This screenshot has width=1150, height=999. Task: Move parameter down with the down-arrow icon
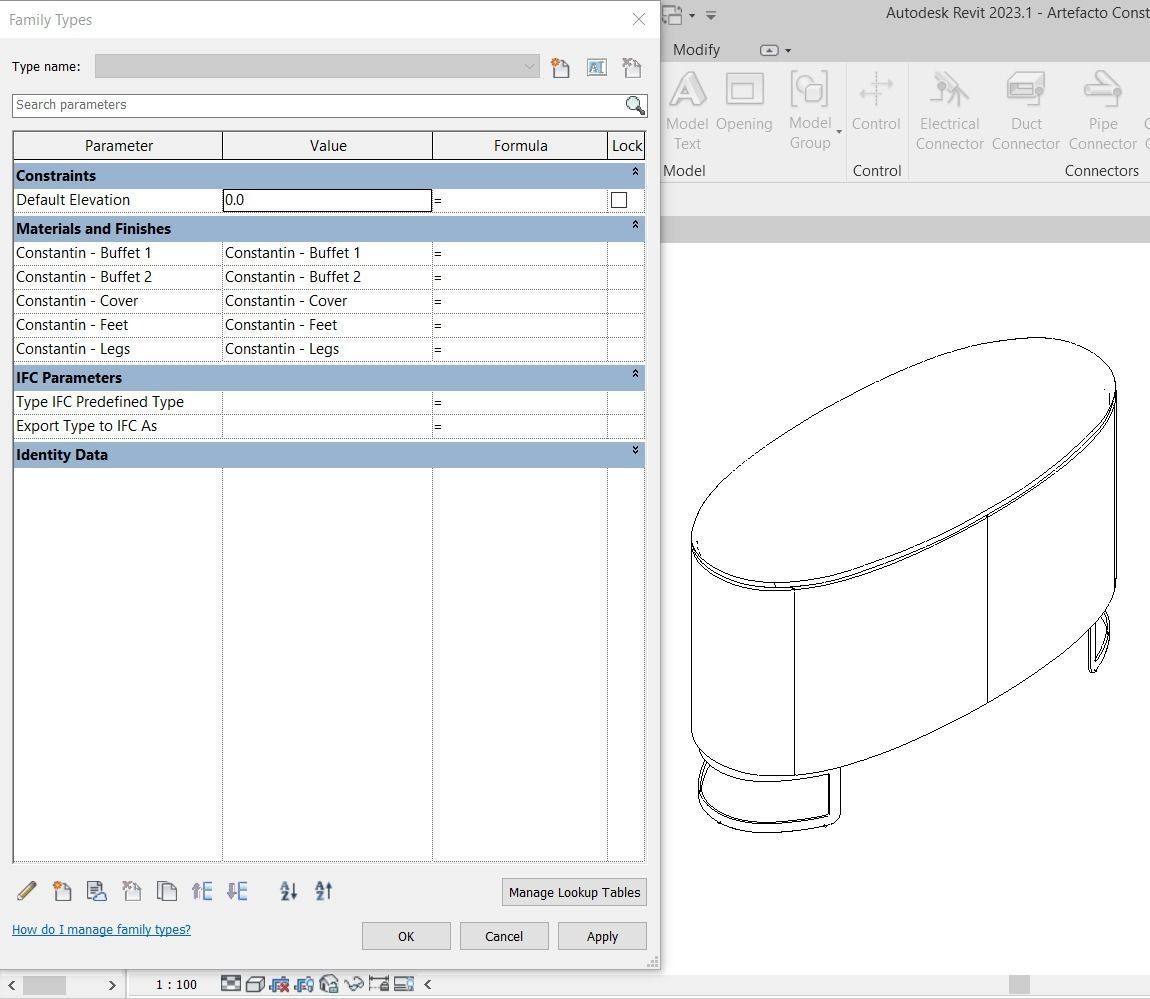[237, 891]
